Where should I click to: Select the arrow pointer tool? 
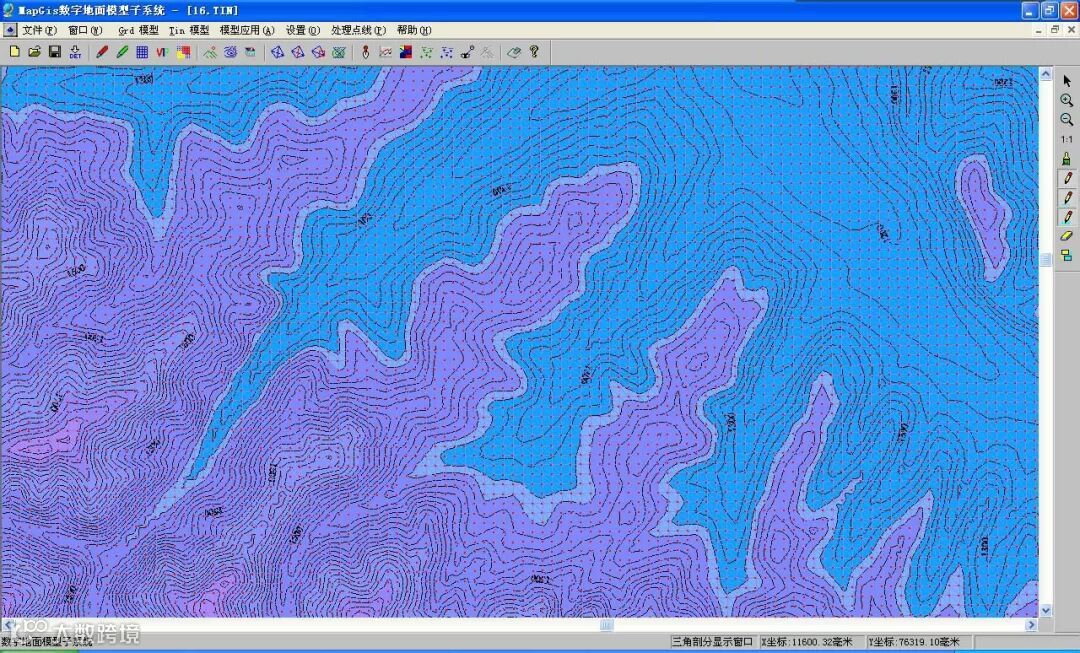coord(1067,81)
